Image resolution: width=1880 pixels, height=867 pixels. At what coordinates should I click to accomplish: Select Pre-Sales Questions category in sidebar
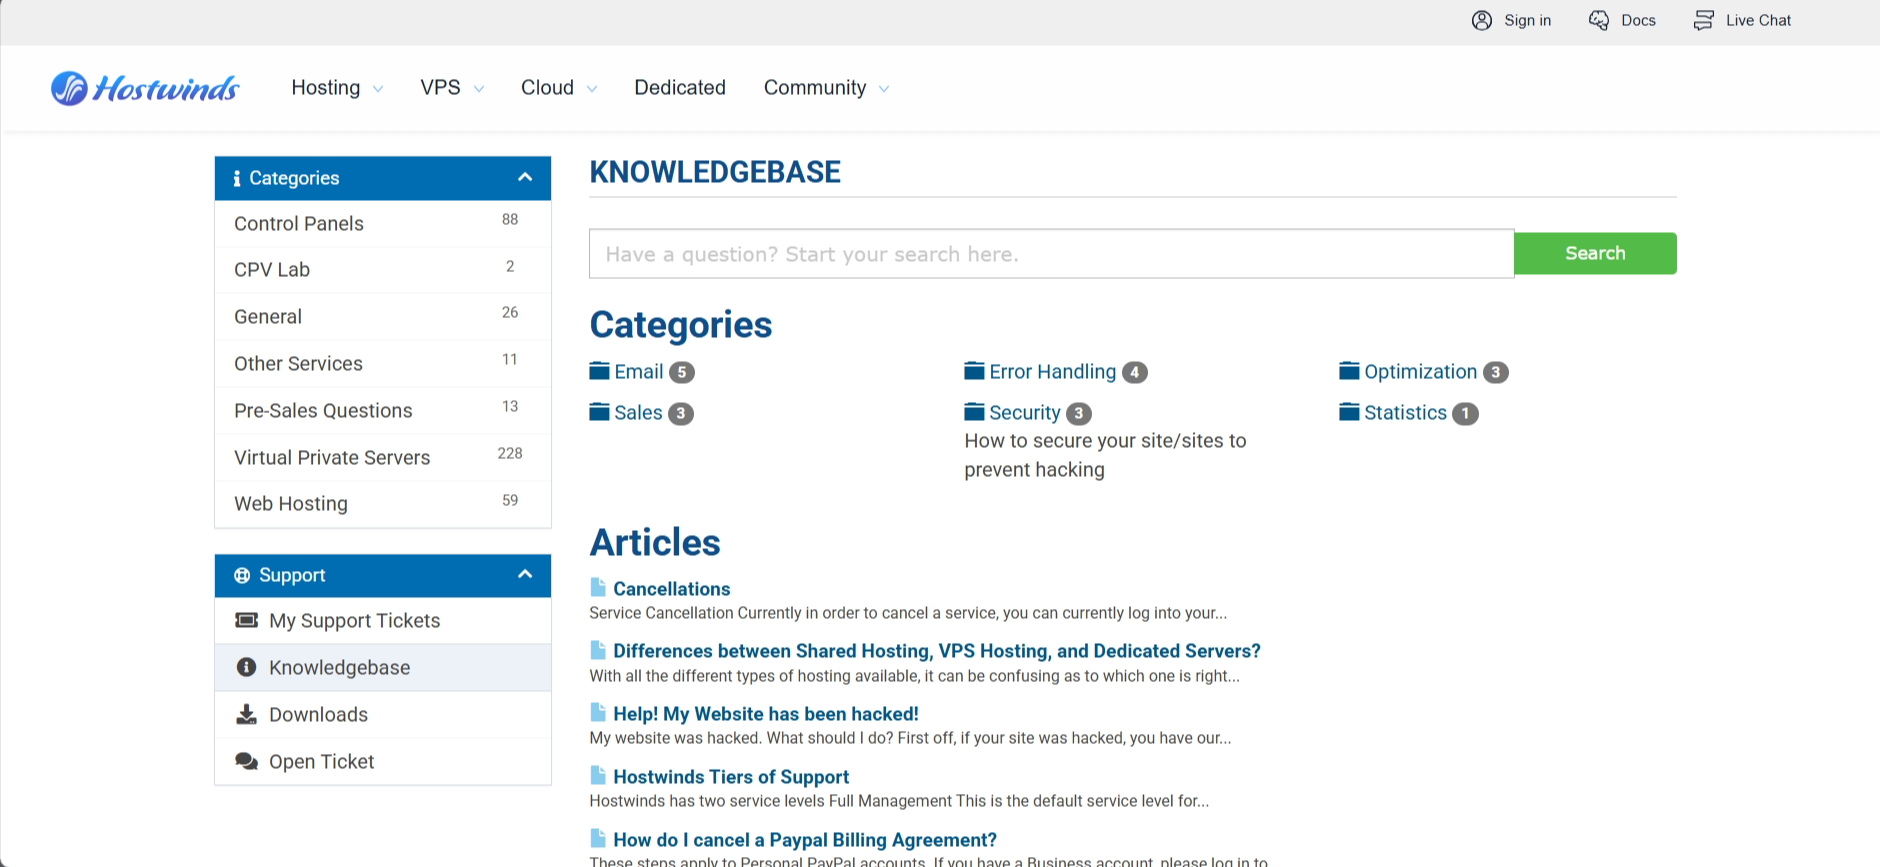(x=383, y=410)
